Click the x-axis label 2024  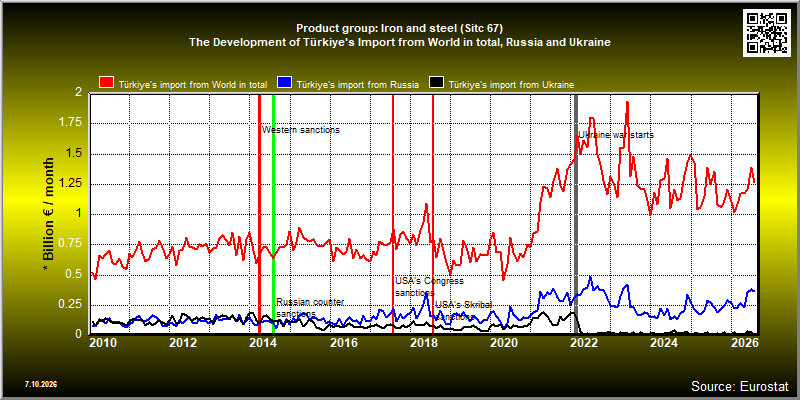(665, 342)
